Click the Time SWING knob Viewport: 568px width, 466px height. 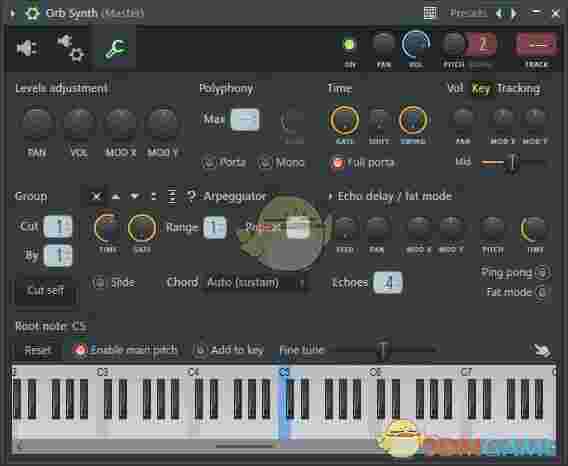(413, 120)
